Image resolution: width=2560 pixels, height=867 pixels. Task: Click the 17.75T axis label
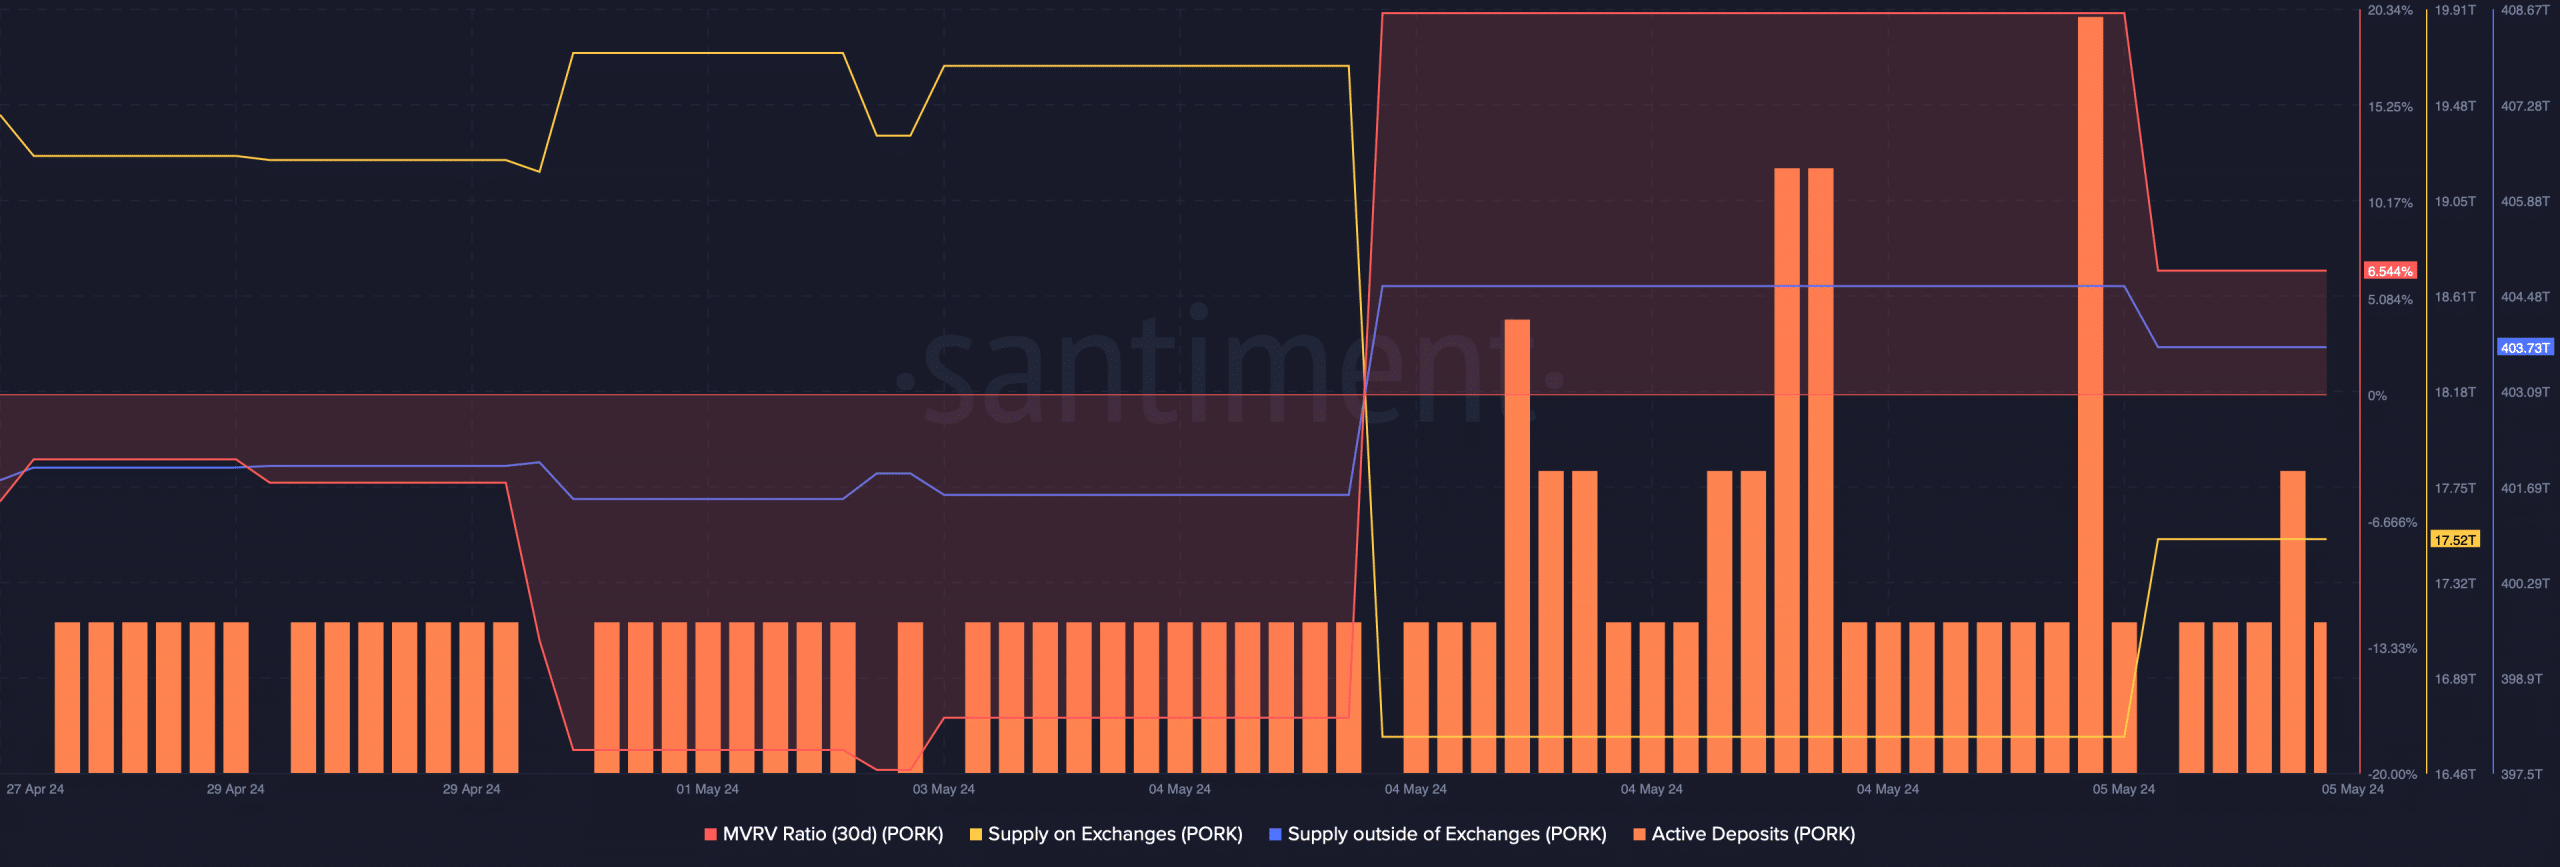(2455, 488)
